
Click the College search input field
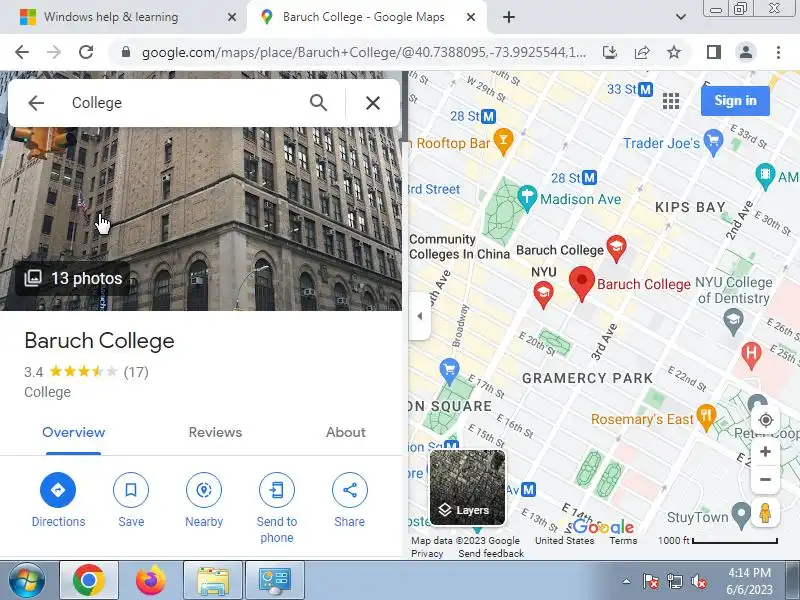(184, 103)
